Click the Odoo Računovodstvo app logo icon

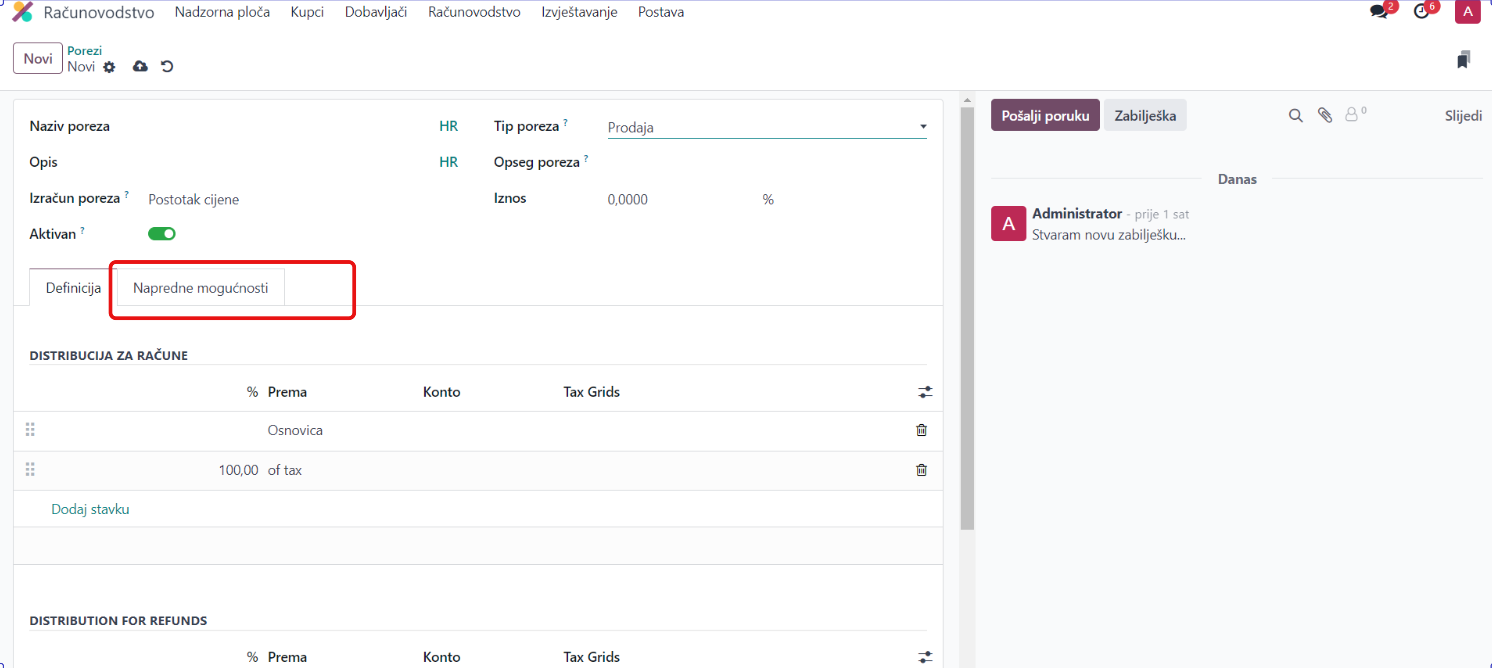(22, 12)
